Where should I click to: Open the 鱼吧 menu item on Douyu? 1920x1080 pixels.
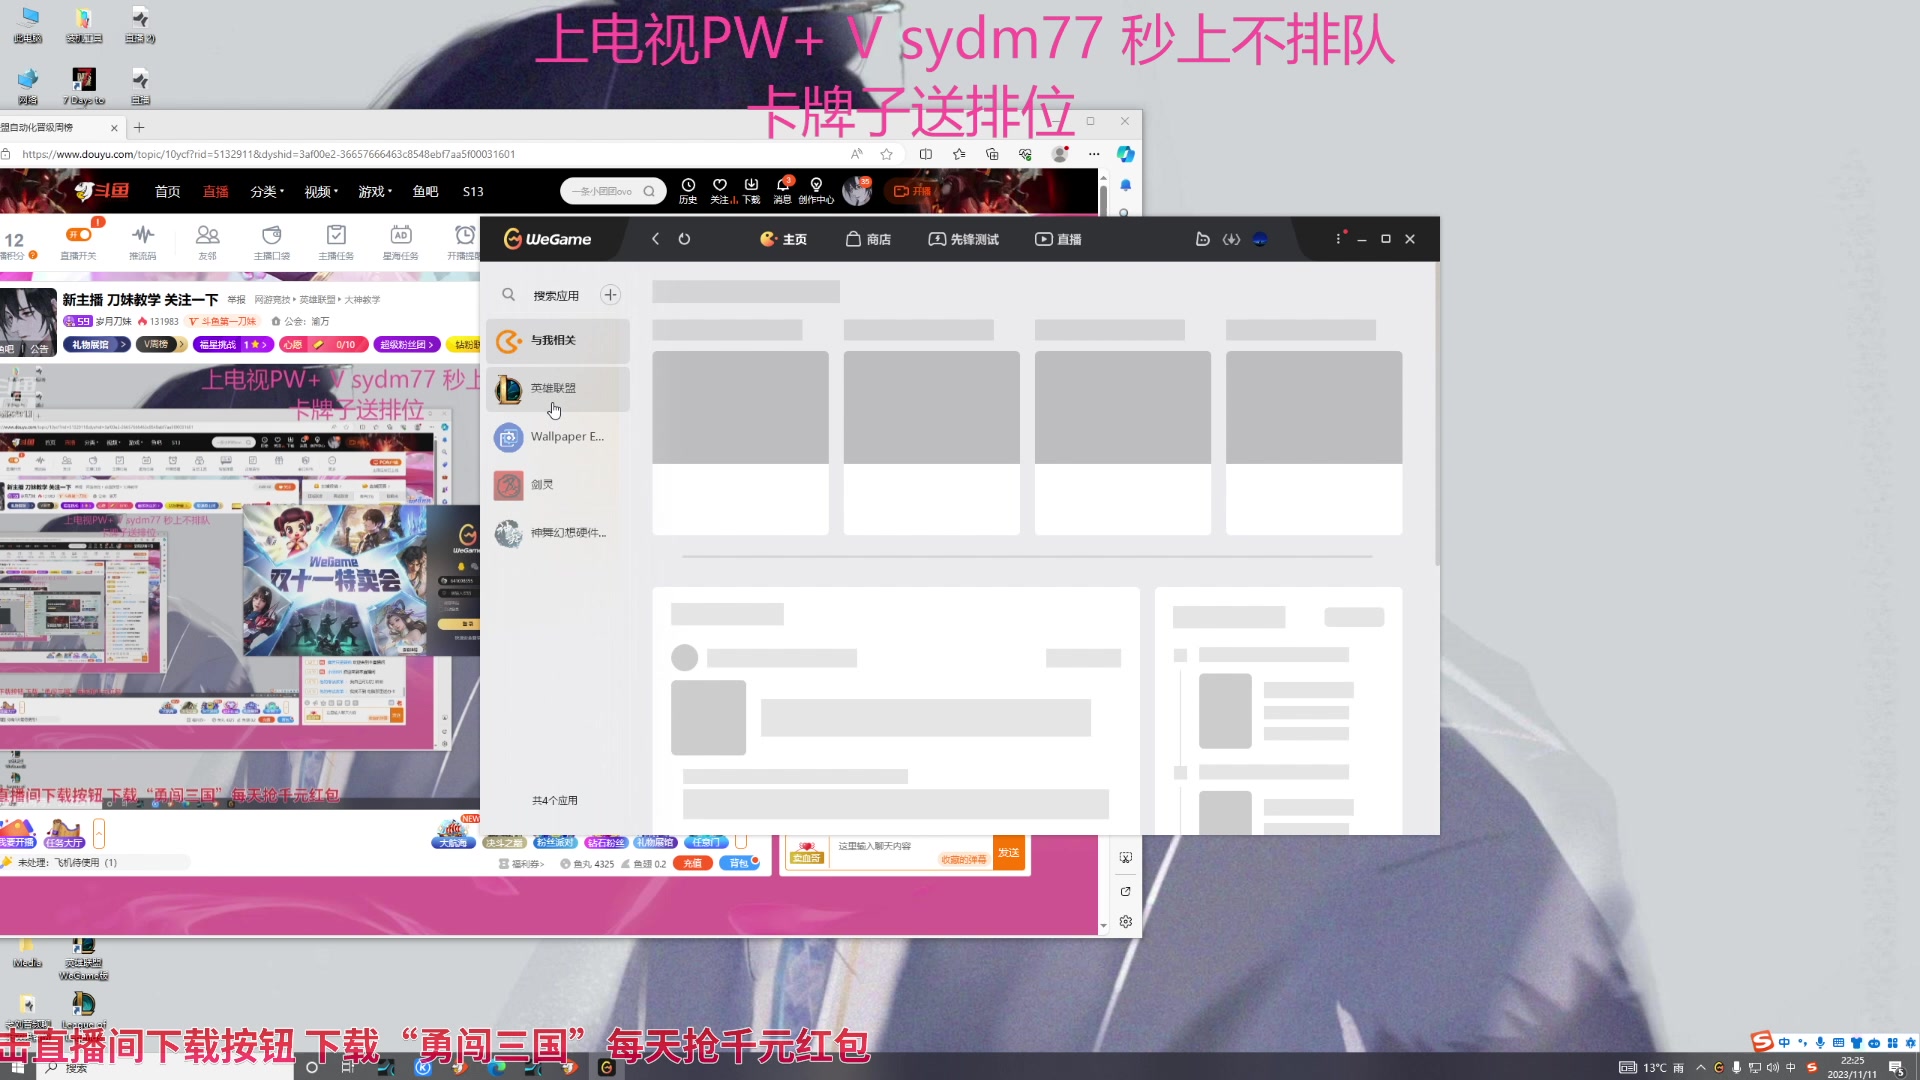click(x=425, y=191)
